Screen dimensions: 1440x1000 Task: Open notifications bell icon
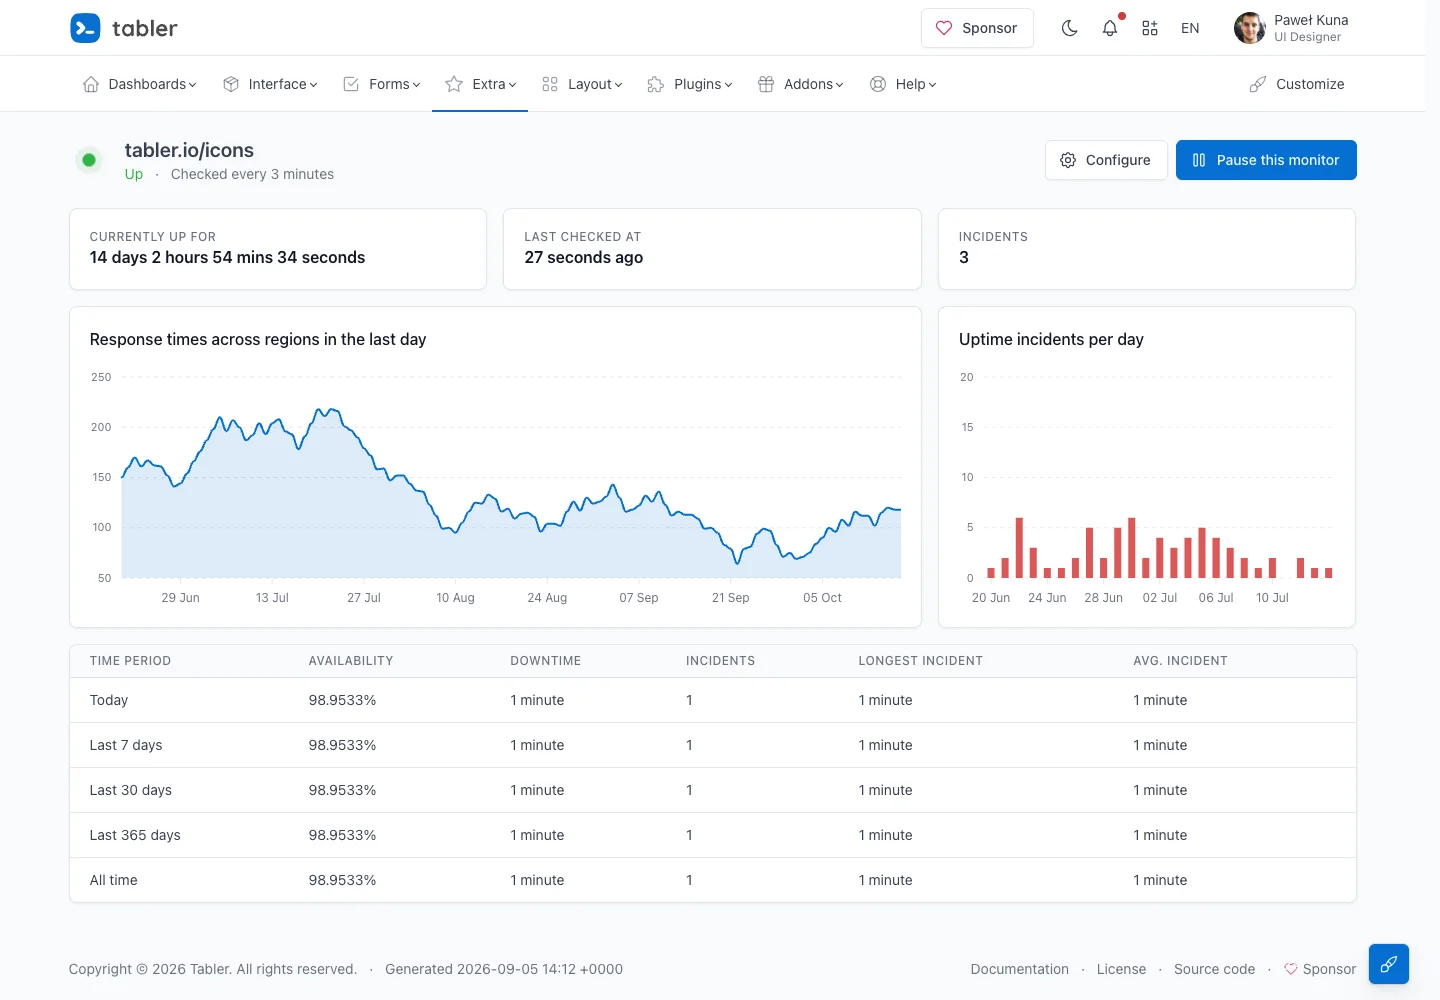1110,28
